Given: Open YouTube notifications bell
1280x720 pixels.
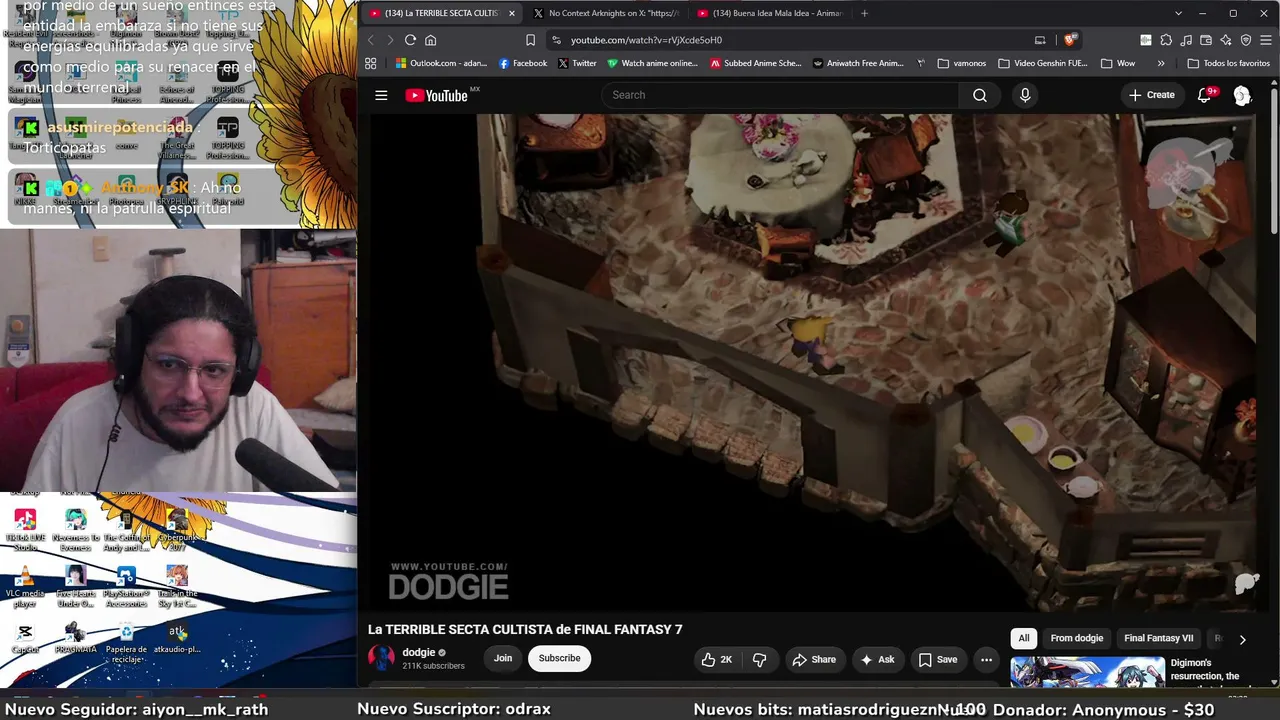Looking at the screenshot, I should tap(1206, 95).
